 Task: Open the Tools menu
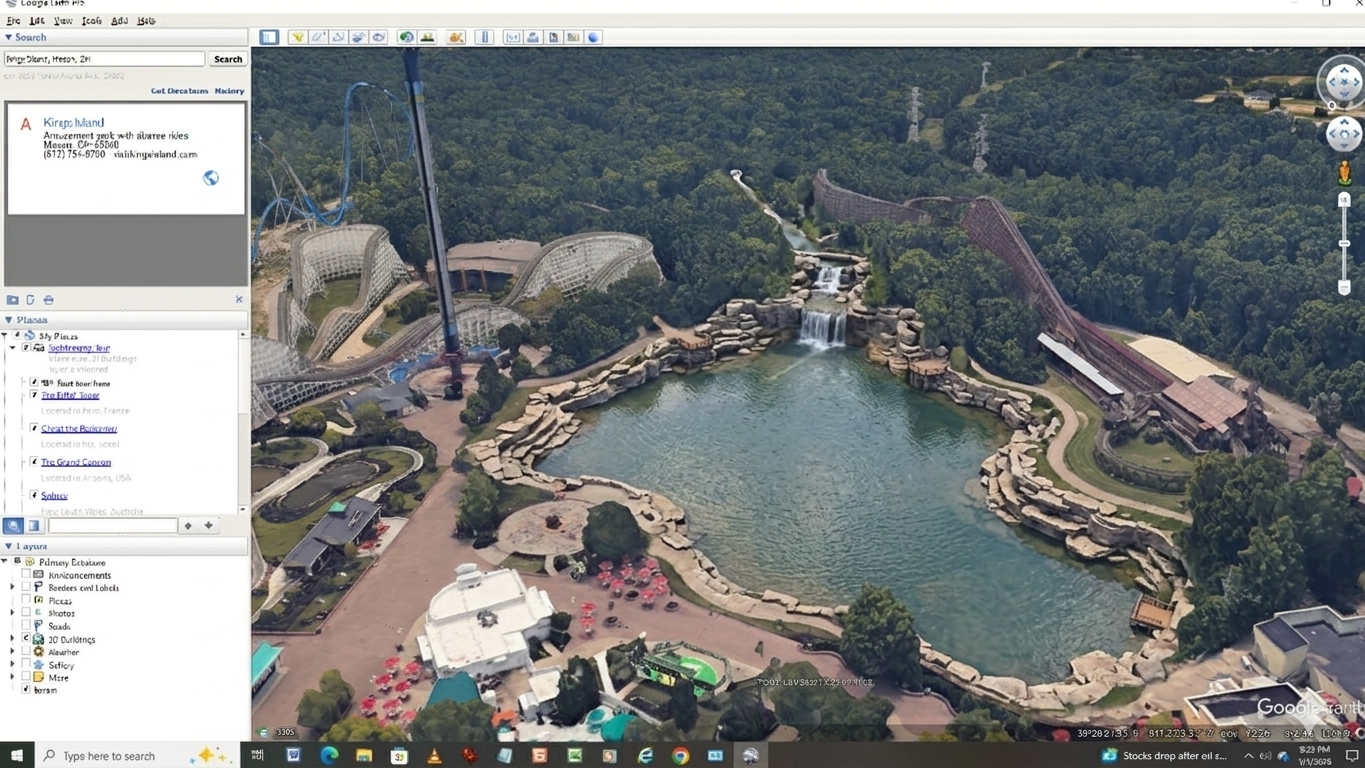coord(91,20)
